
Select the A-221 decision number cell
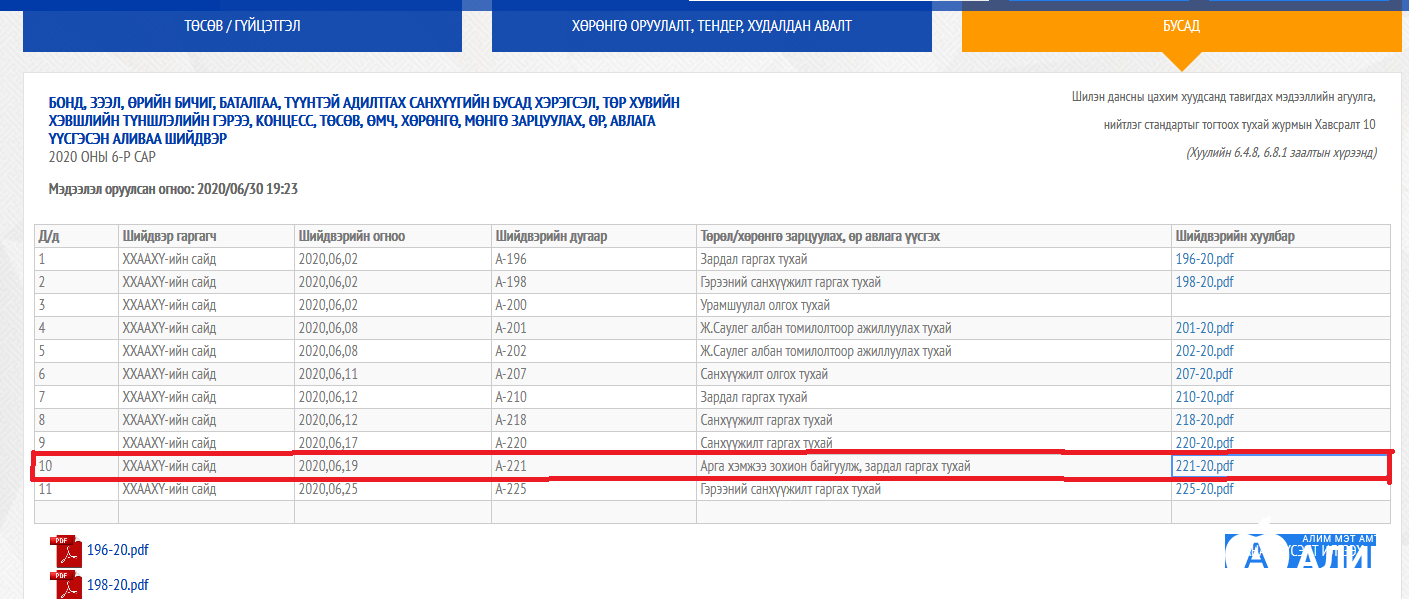(510, 467)
